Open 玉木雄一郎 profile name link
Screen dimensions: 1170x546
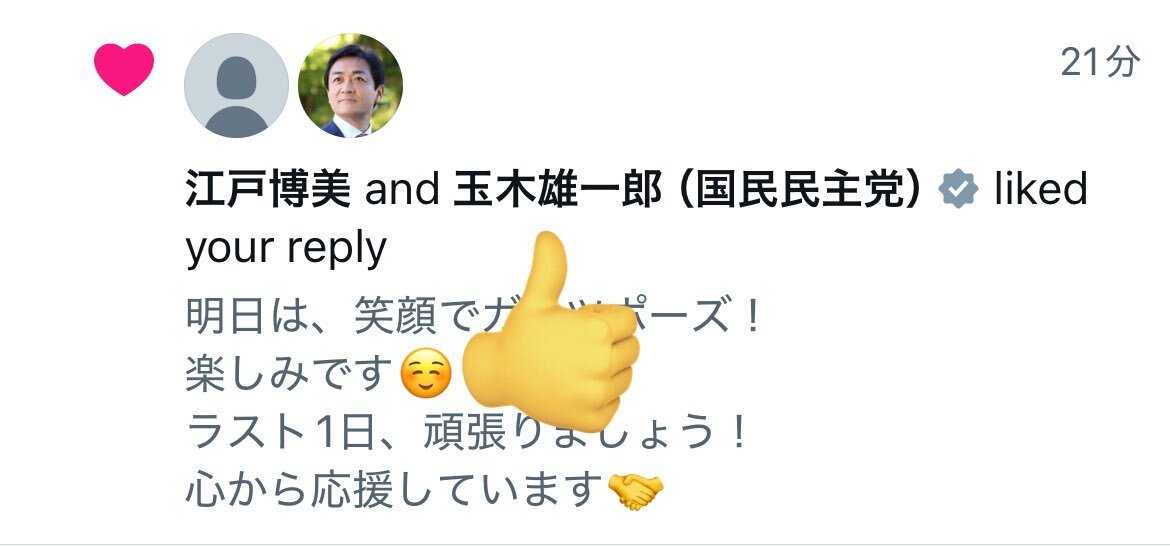pos(557,189)
